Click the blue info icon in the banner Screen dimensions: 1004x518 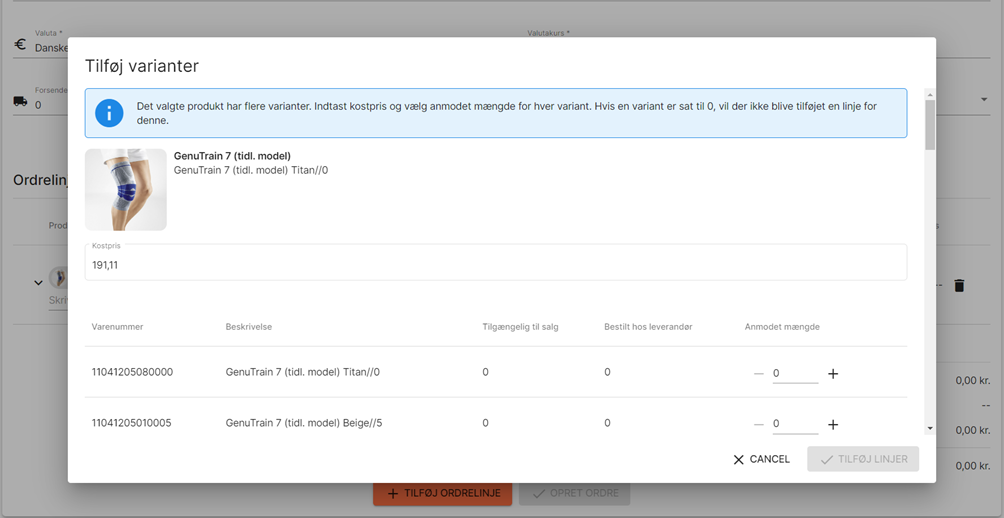tap(109, 113)
